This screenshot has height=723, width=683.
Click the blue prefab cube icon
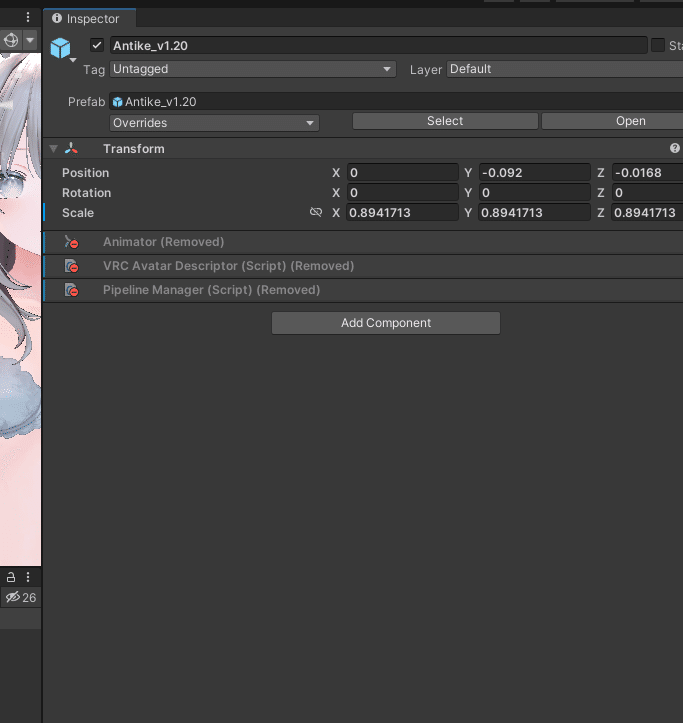(x=60, y=48)
